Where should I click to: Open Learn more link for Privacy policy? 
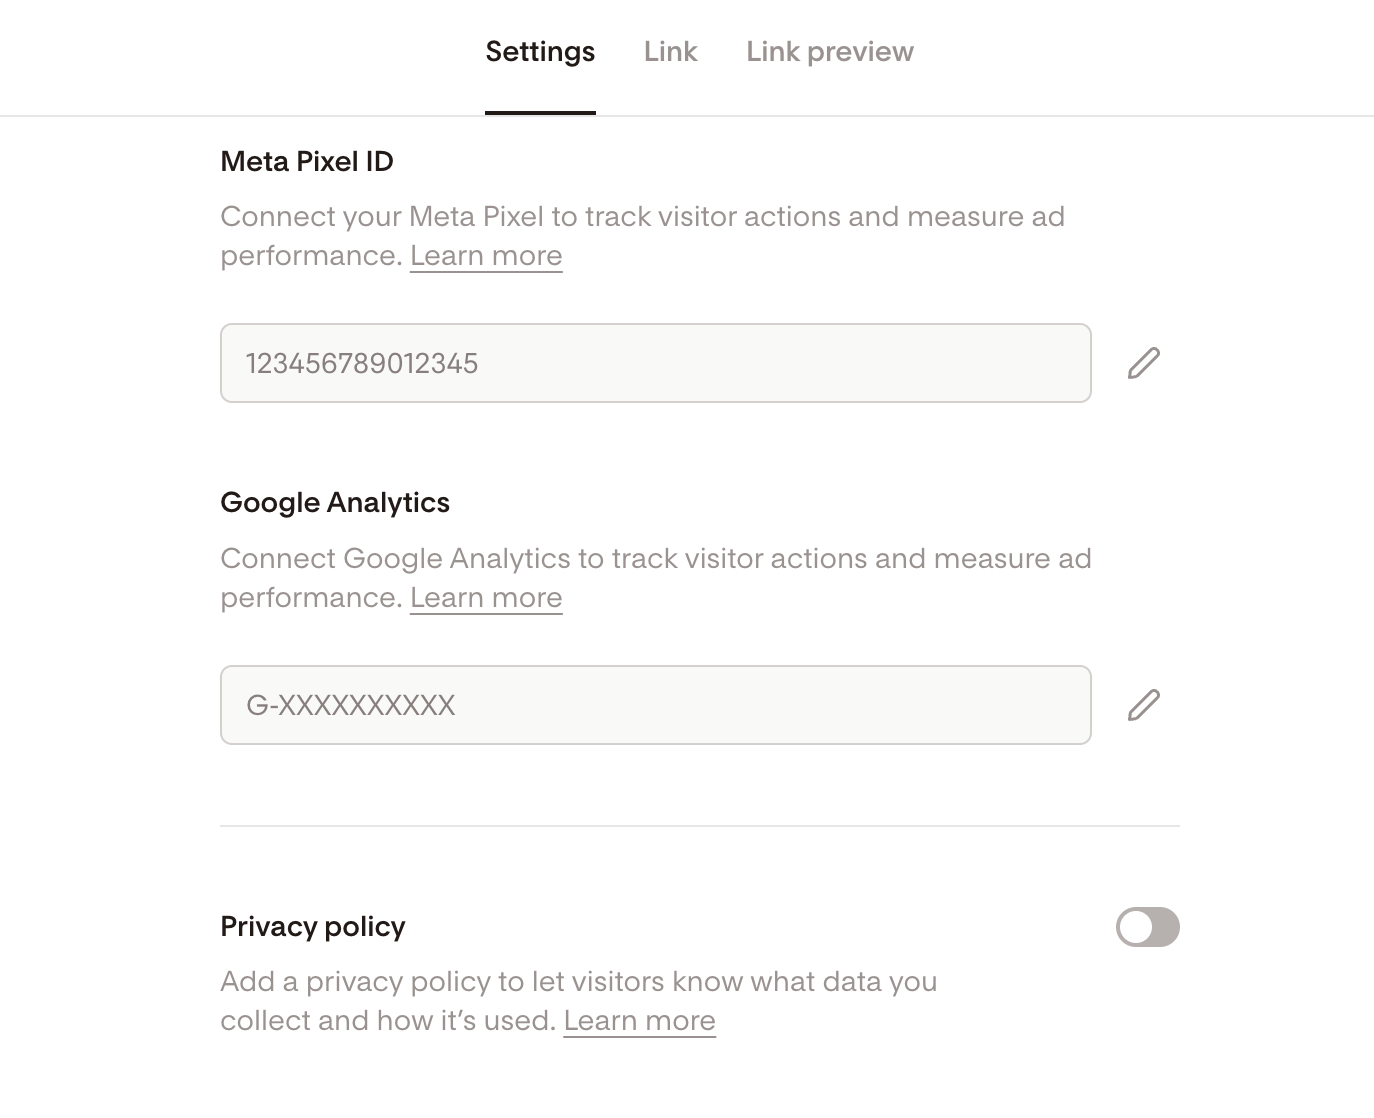coord(639,1021)
